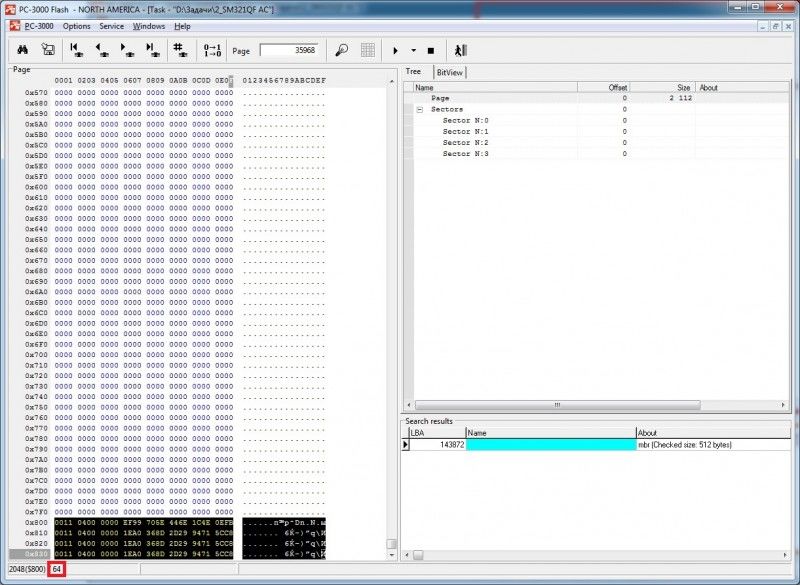Click the tree panel scroll left arrow
Viewport: 800px width, 585px height.
tap(408, 405)
